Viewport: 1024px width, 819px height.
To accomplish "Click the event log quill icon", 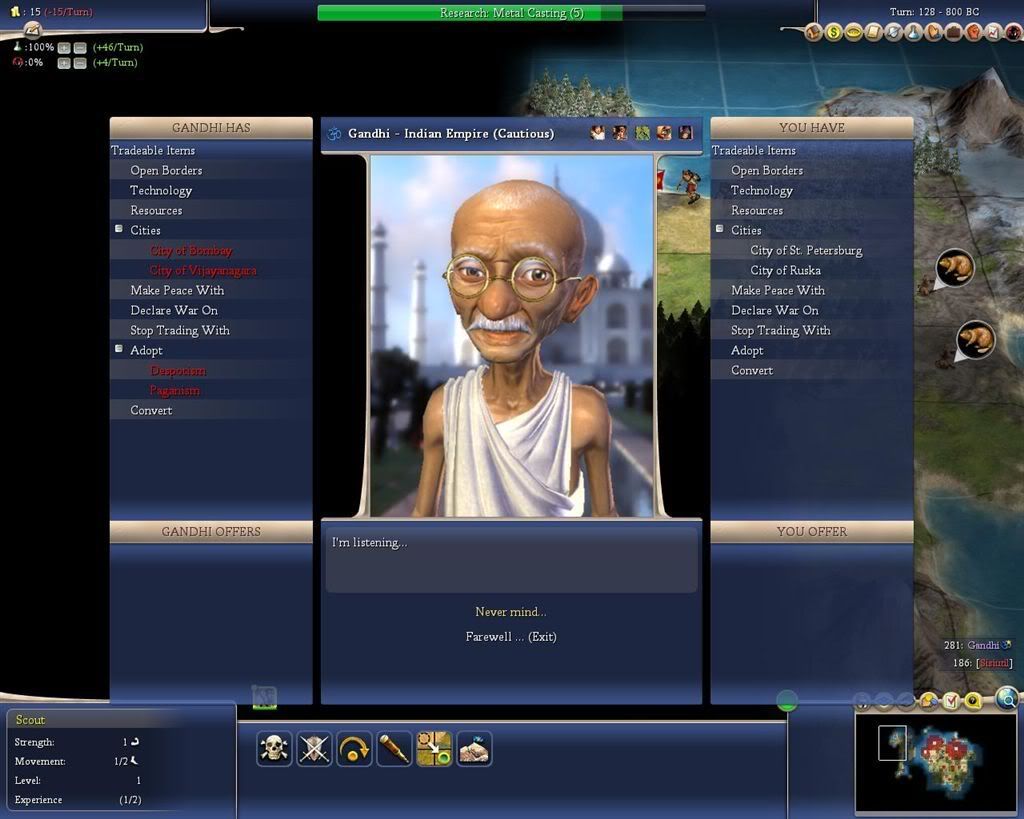I will pos(31,29).
